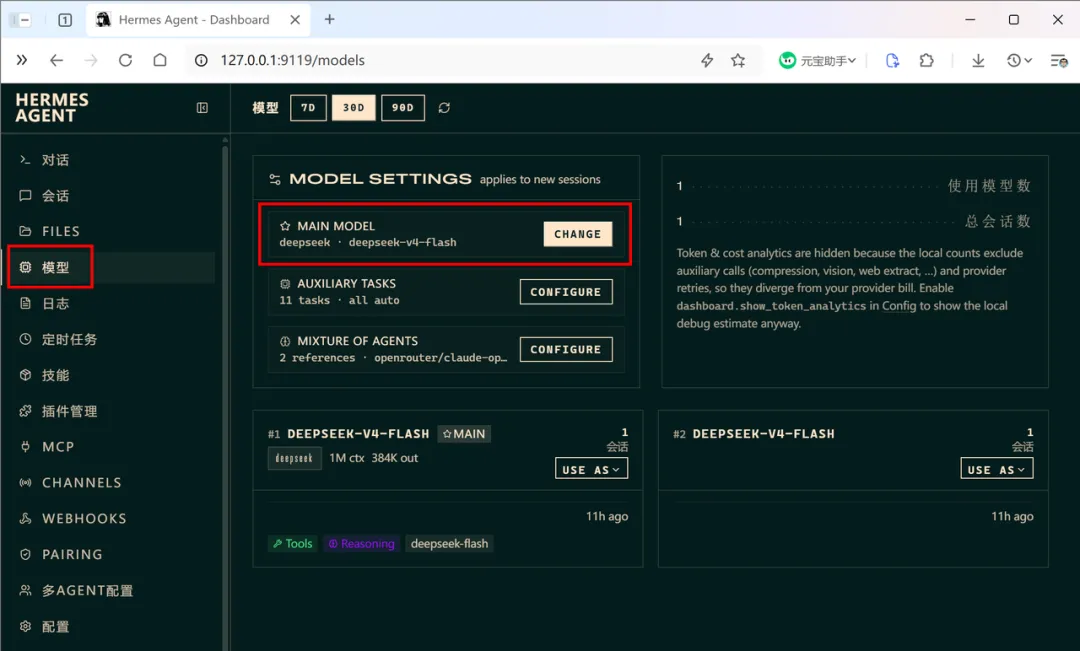Close the Hermes Agent - Dashboard tab
1080x651 pixels.
(x=295, y=20)
